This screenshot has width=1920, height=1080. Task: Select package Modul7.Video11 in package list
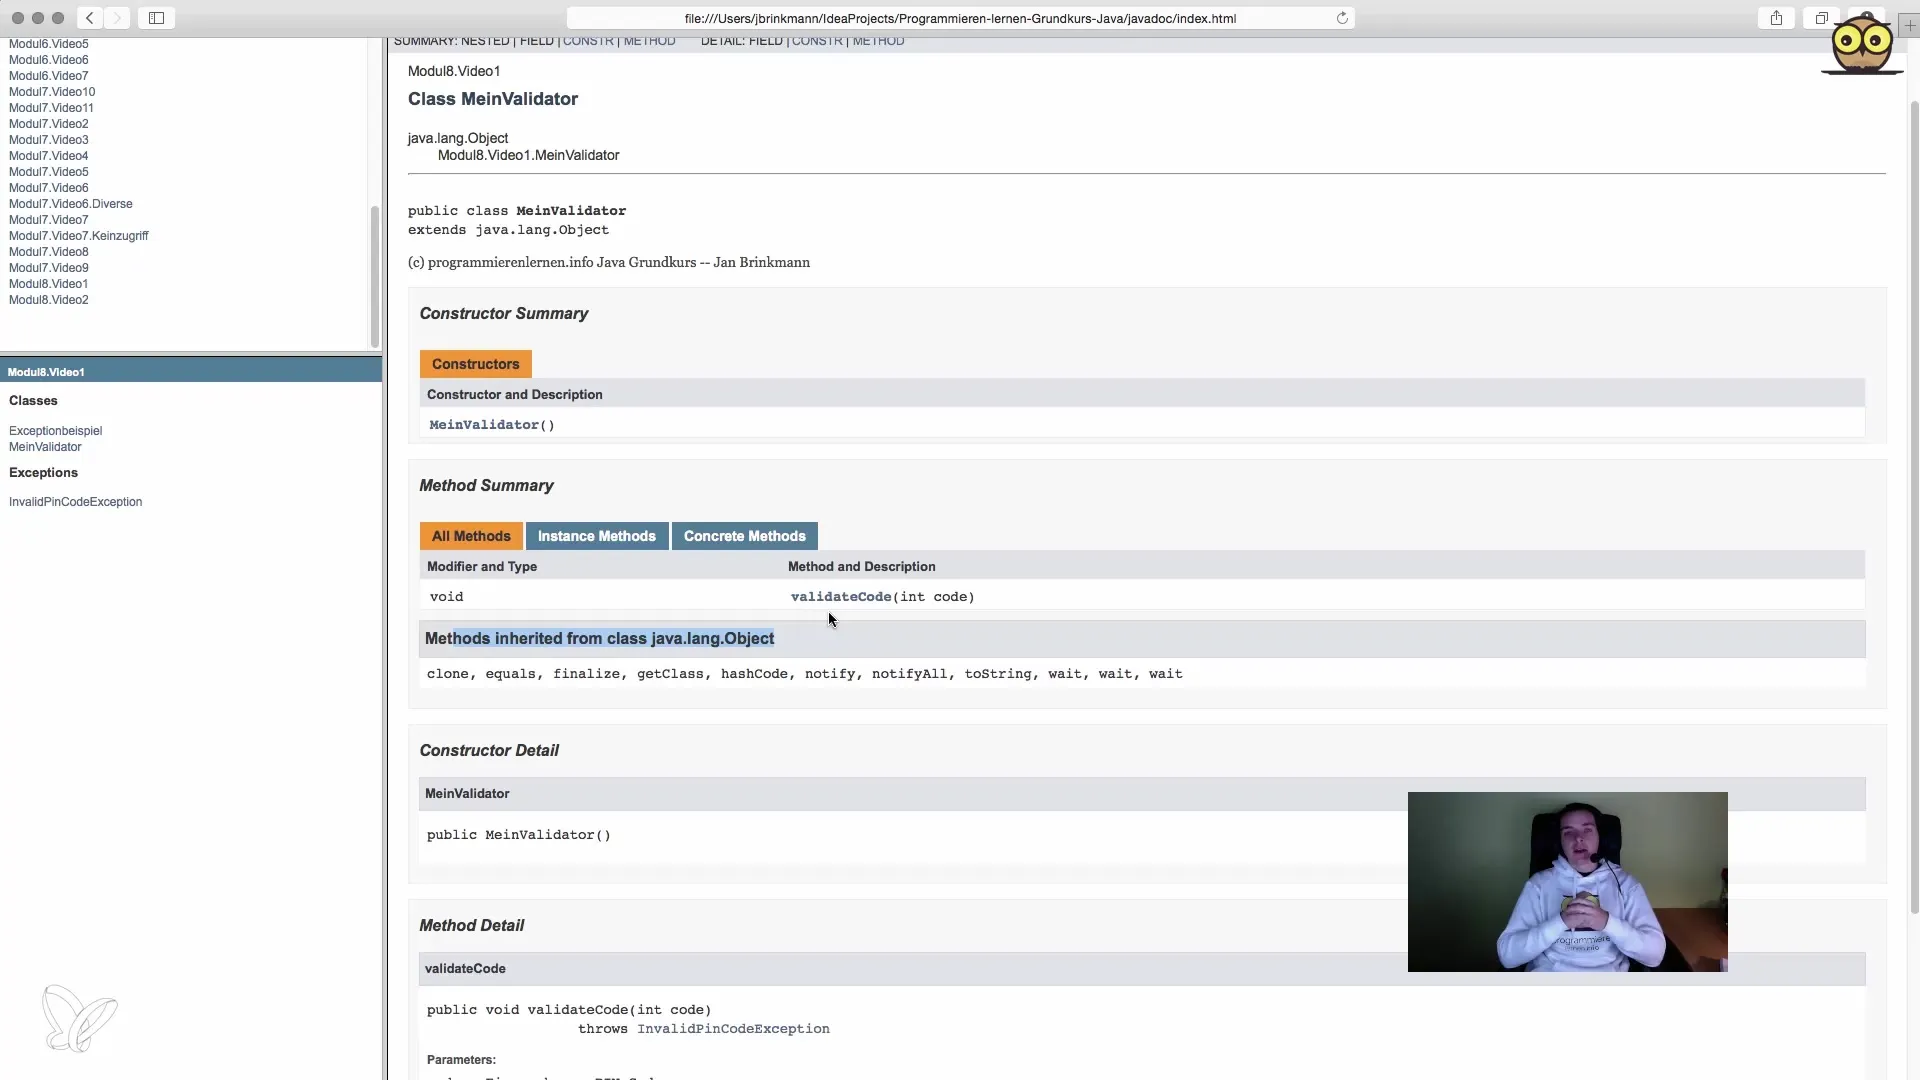pyautogui.click(x=51, y=108)
